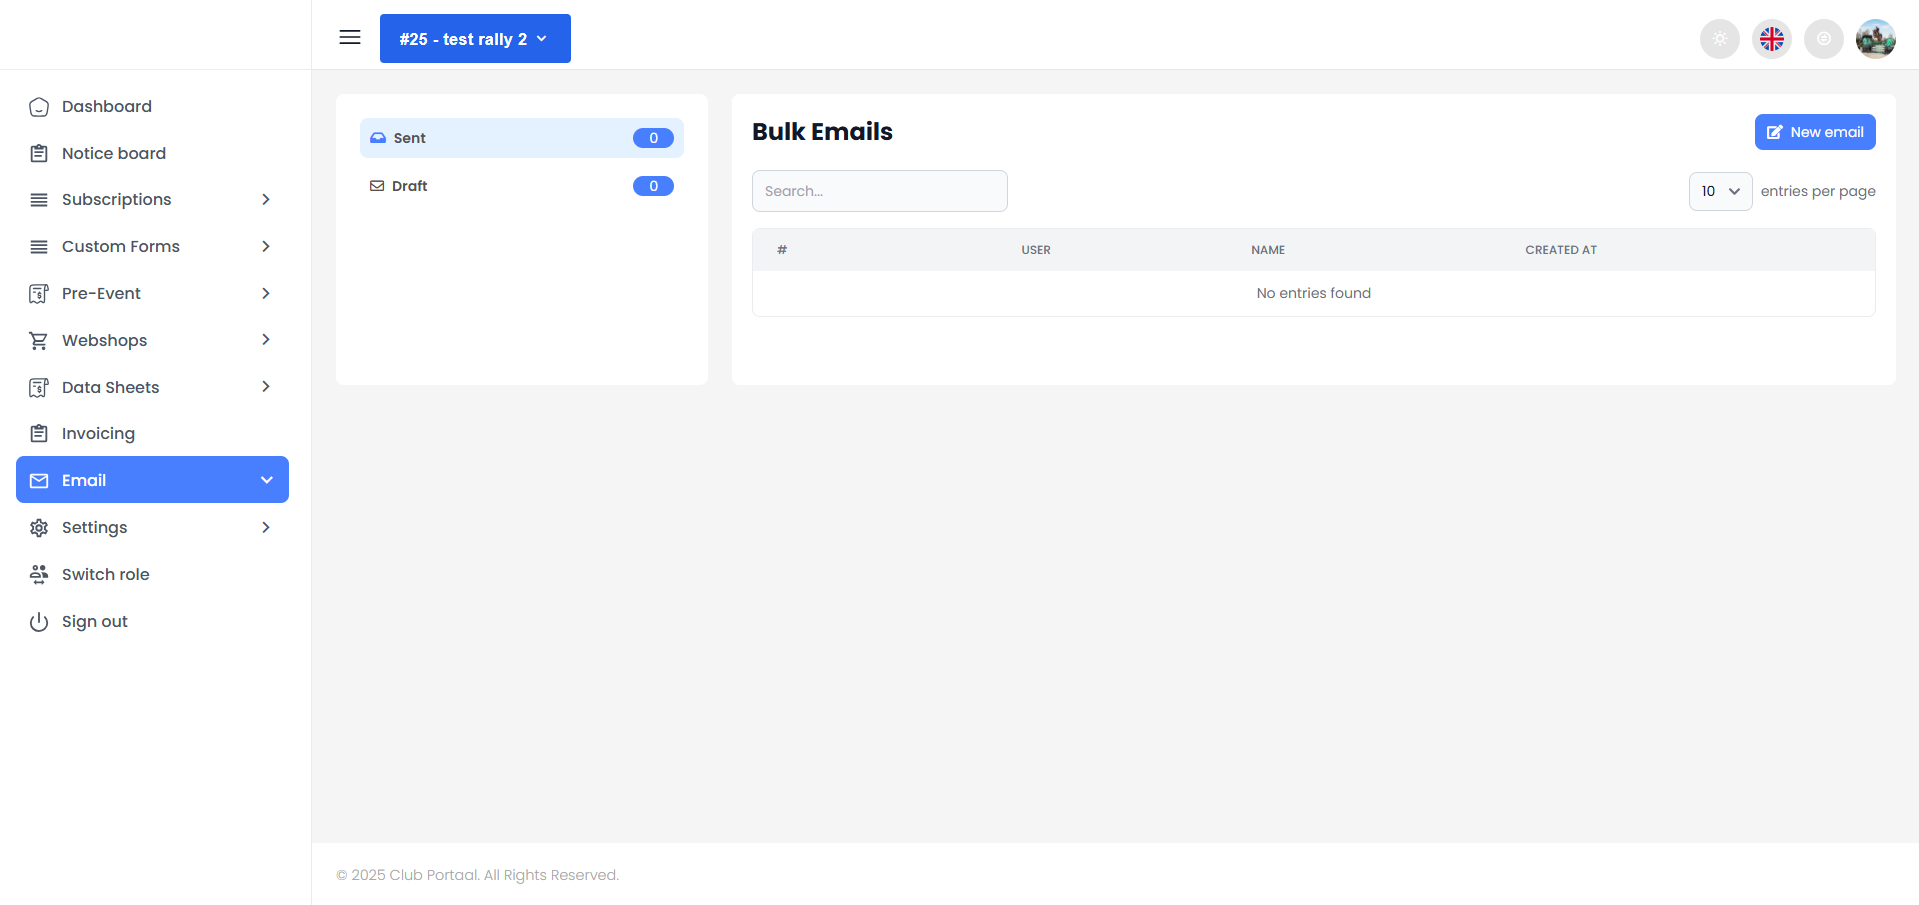The width and height of the screenshot is (1919, 905).
Task: Open Notice board from sidebar
Action: [x=113, y=153]
